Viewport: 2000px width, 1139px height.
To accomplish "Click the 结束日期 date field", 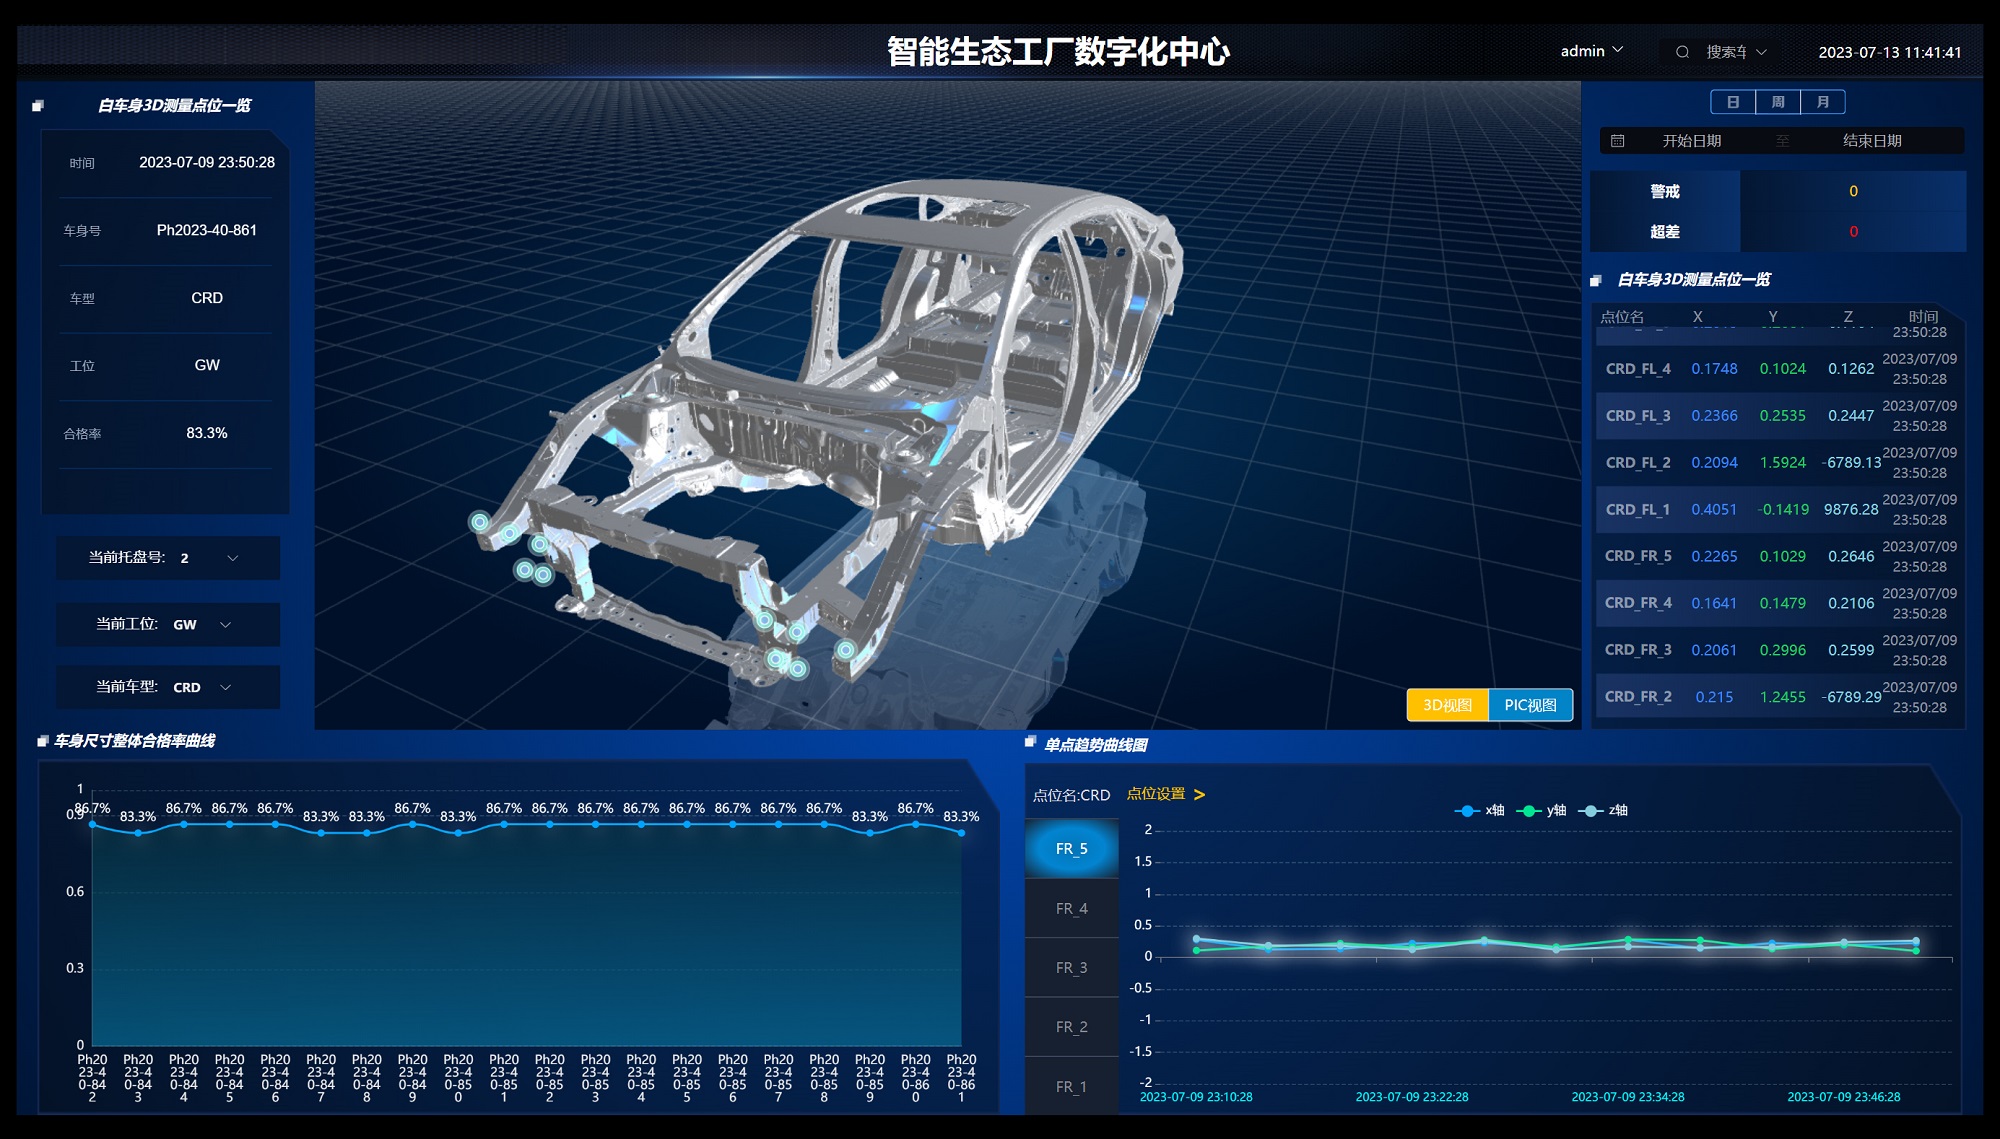I will [1872, 141].
